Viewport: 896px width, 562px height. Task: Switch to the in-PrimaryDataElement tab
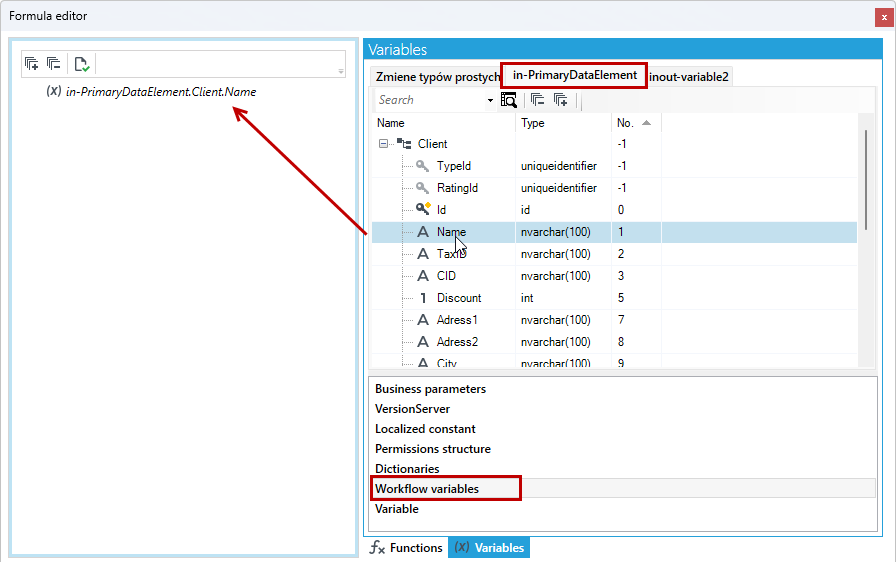click(x=574, y=75)
